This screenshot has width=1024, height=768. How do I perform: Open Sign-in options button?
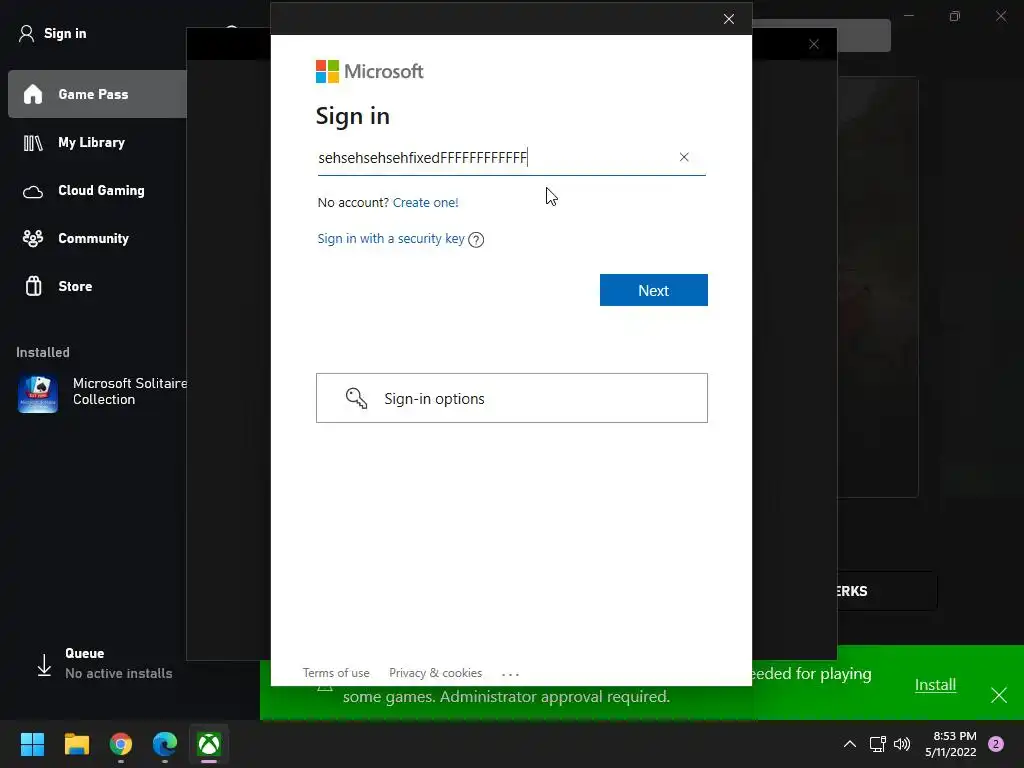pyautogui.click(x=511, y=398)
